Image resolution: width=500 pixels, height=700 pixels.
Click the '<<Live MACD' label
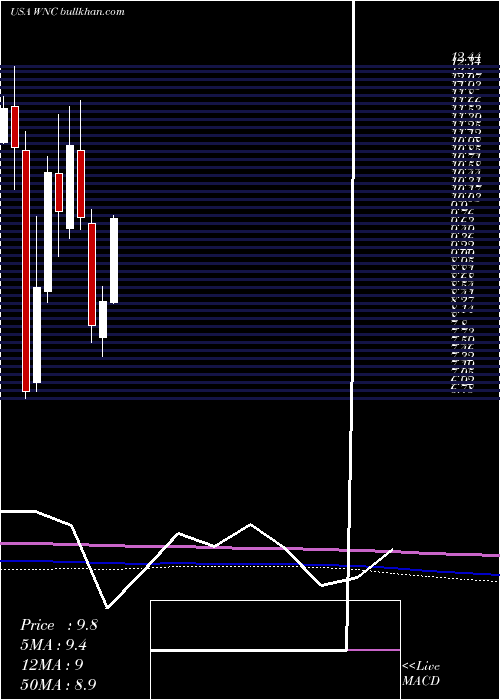(x=421, y=673)
